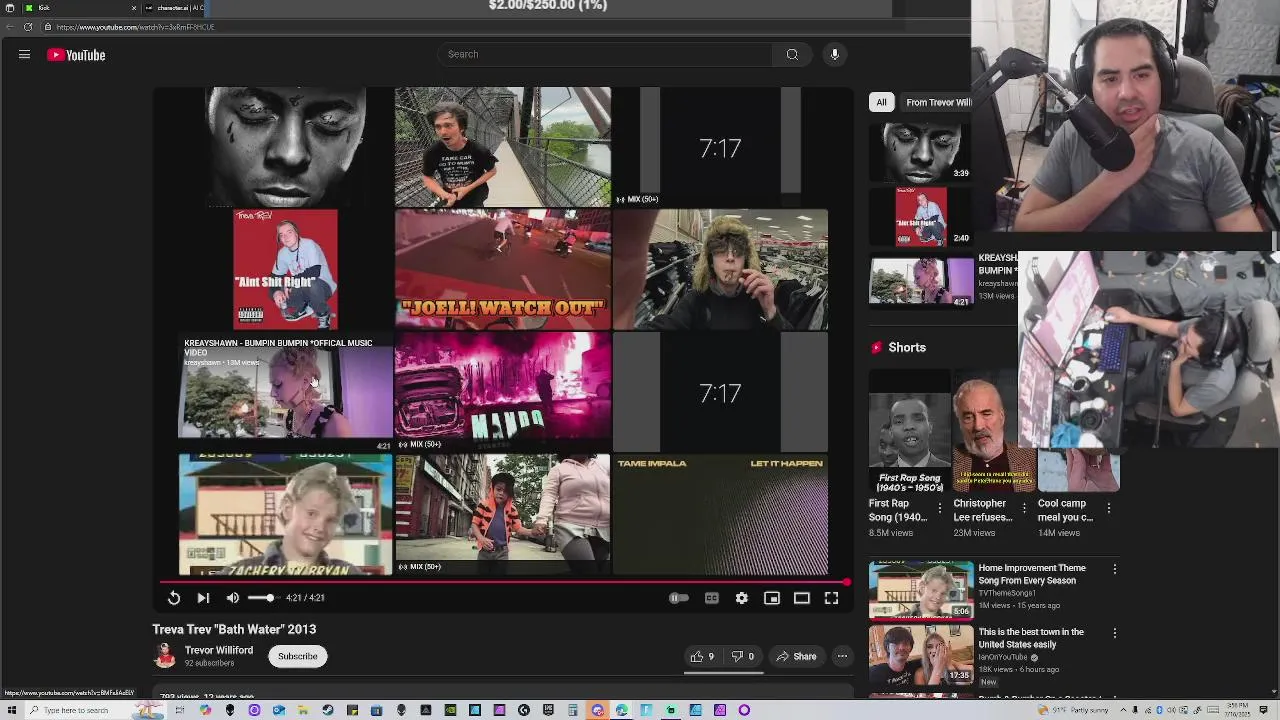Click the video title Treva Trev Bath Water
The height and width of the screenshot is (720, 1280).
234,629
